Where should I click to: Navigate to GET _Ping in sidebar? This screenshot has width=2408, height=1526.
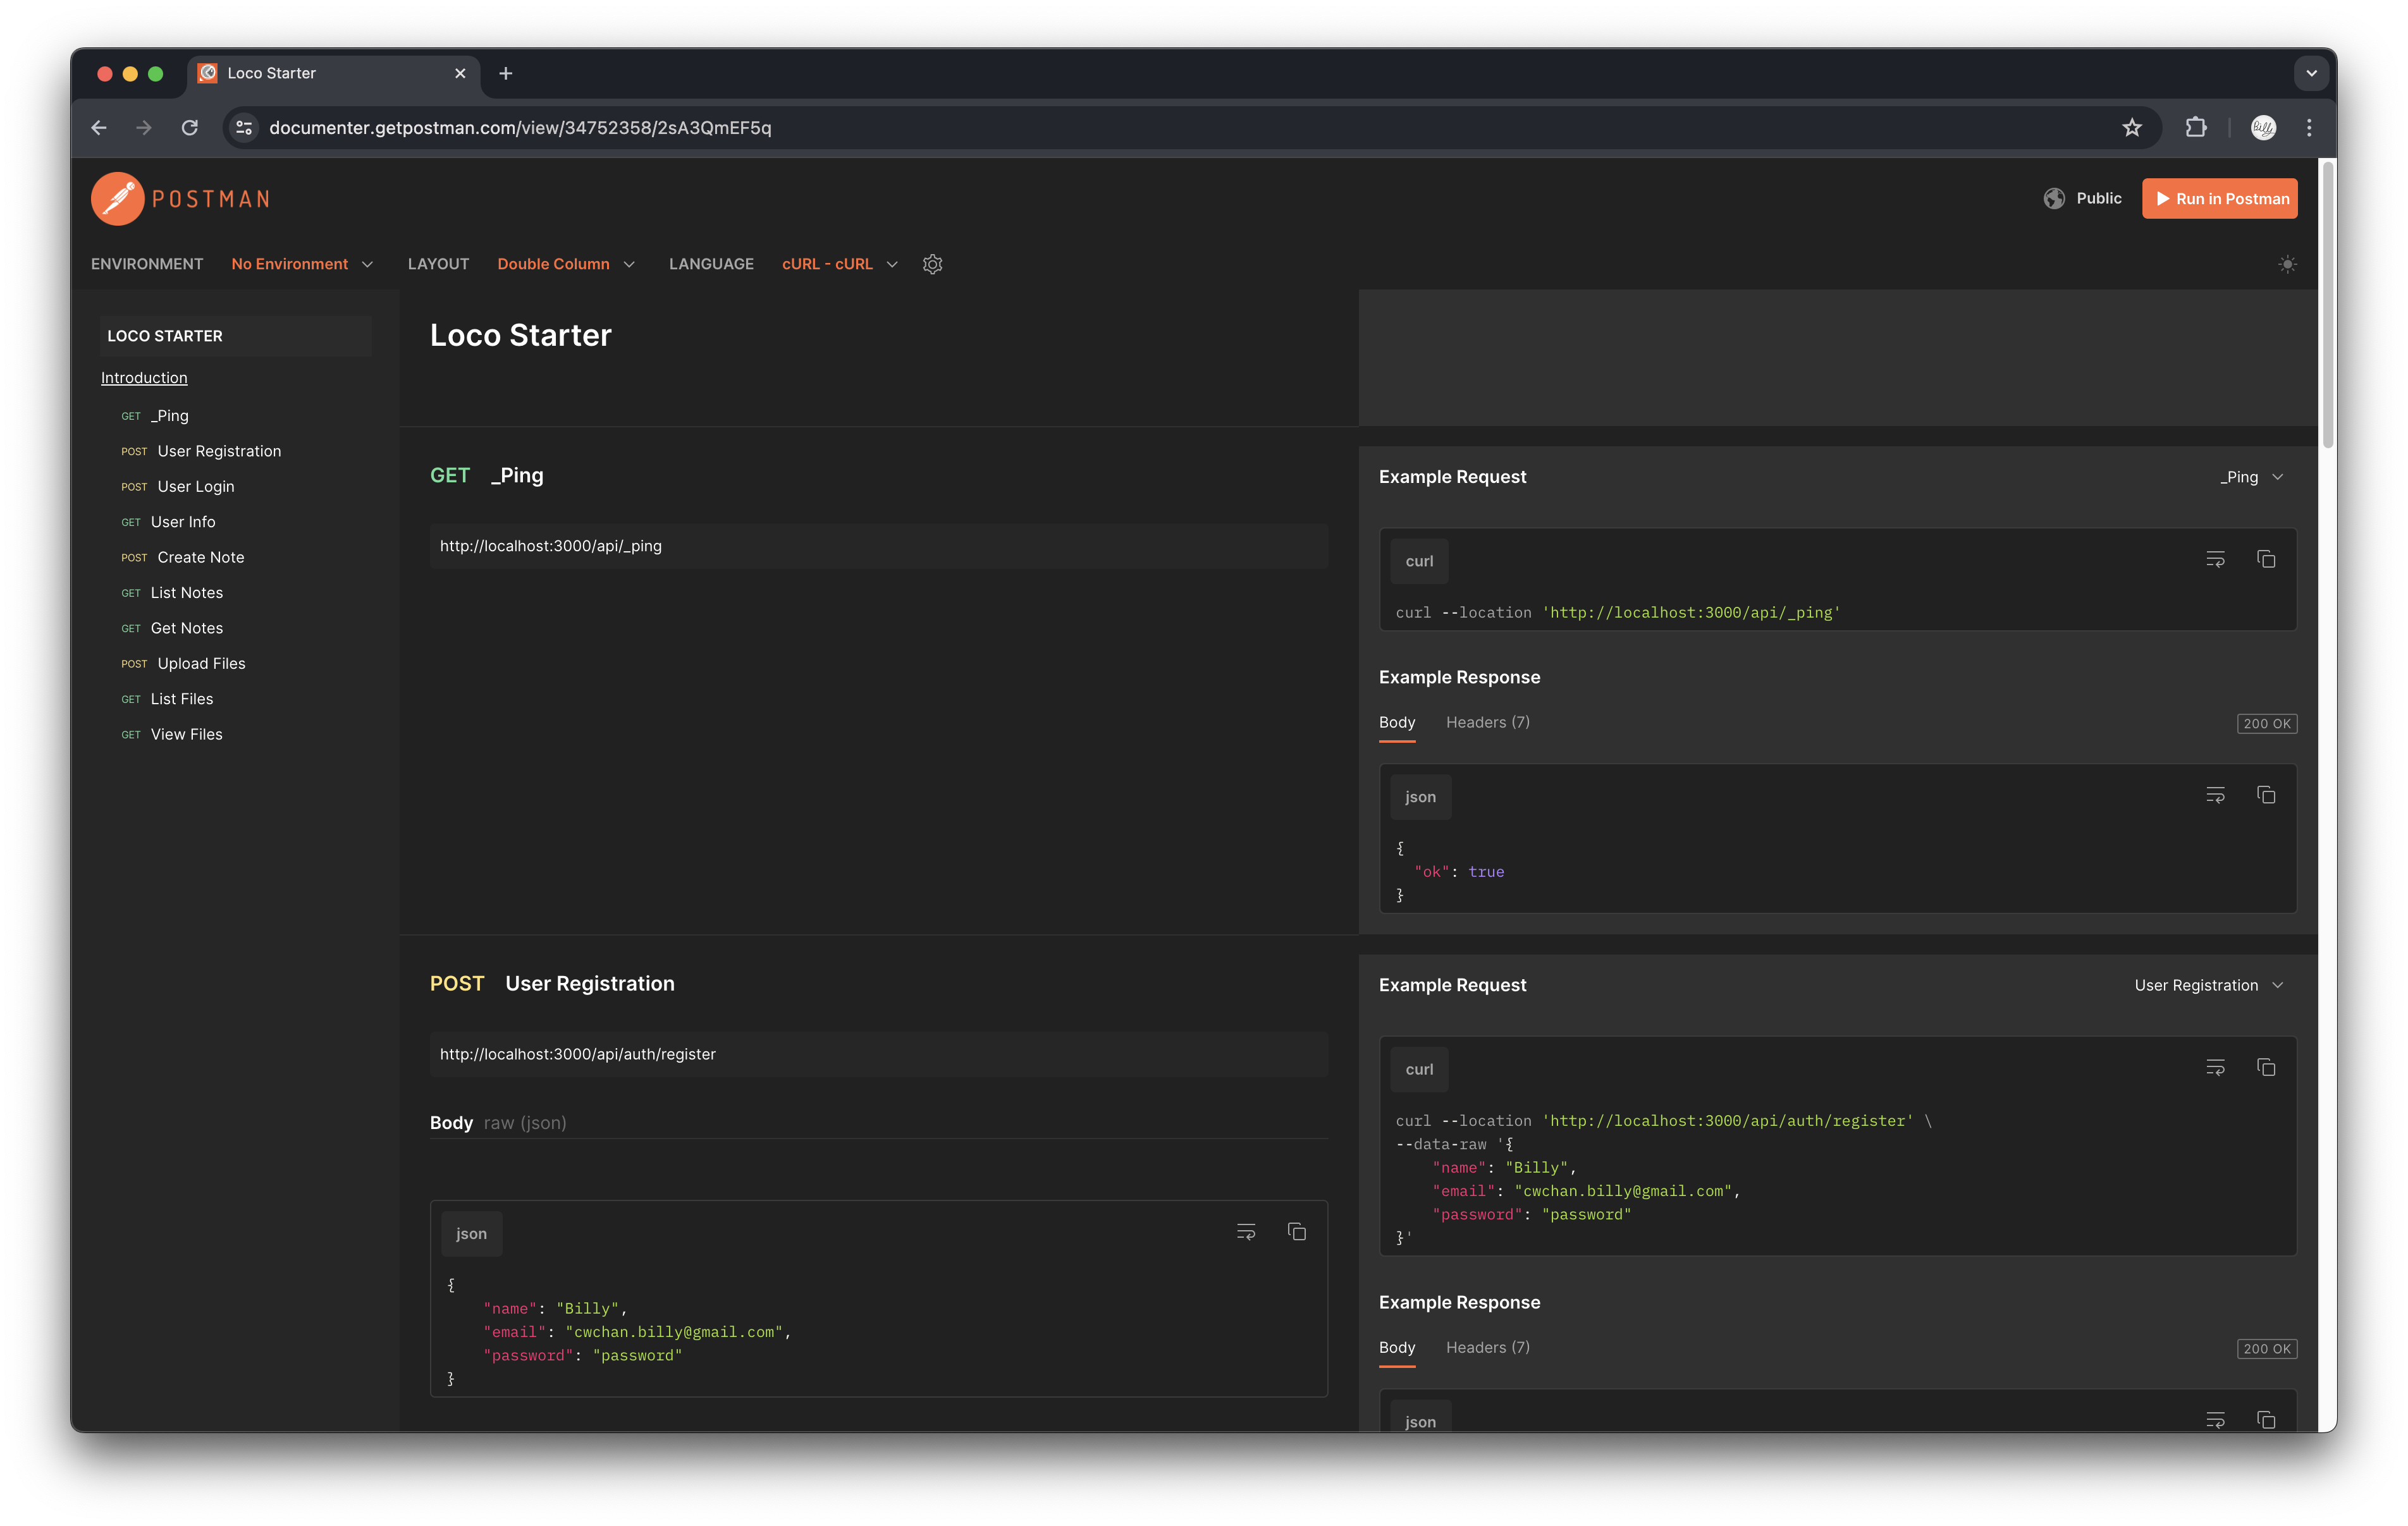(x=156, y=415)
